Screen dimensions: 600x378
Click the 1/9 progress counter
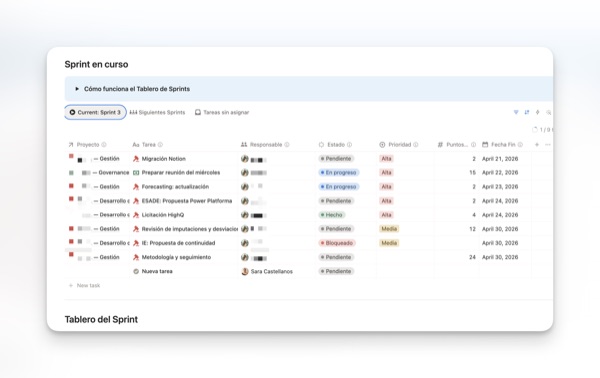543,130
